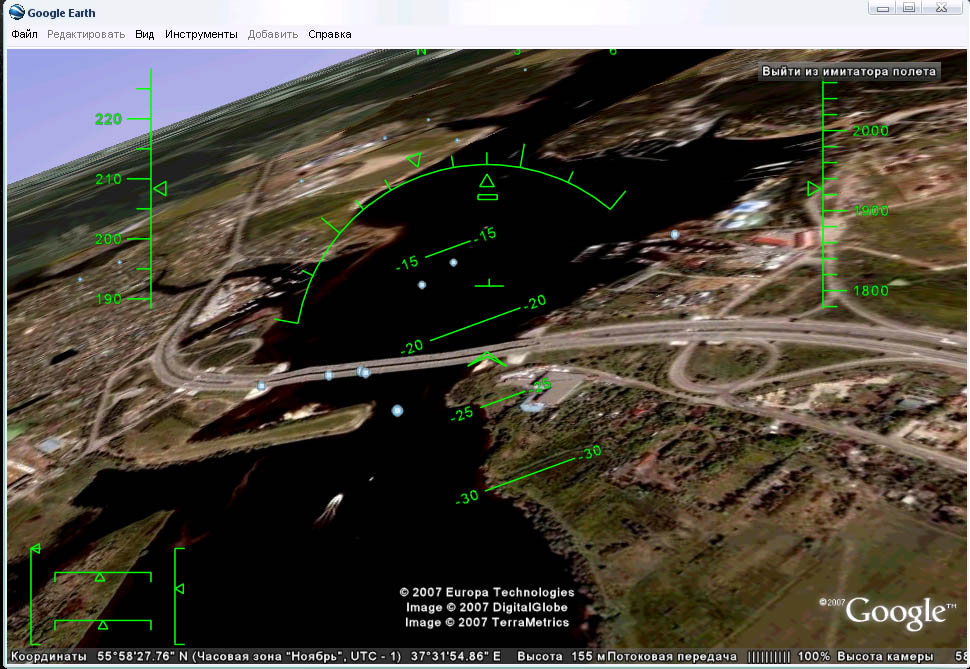Screen dimensions: 970x669
Task: Click the Image © 2007 TerraMetrics attribution
Action: pos(487,622)
